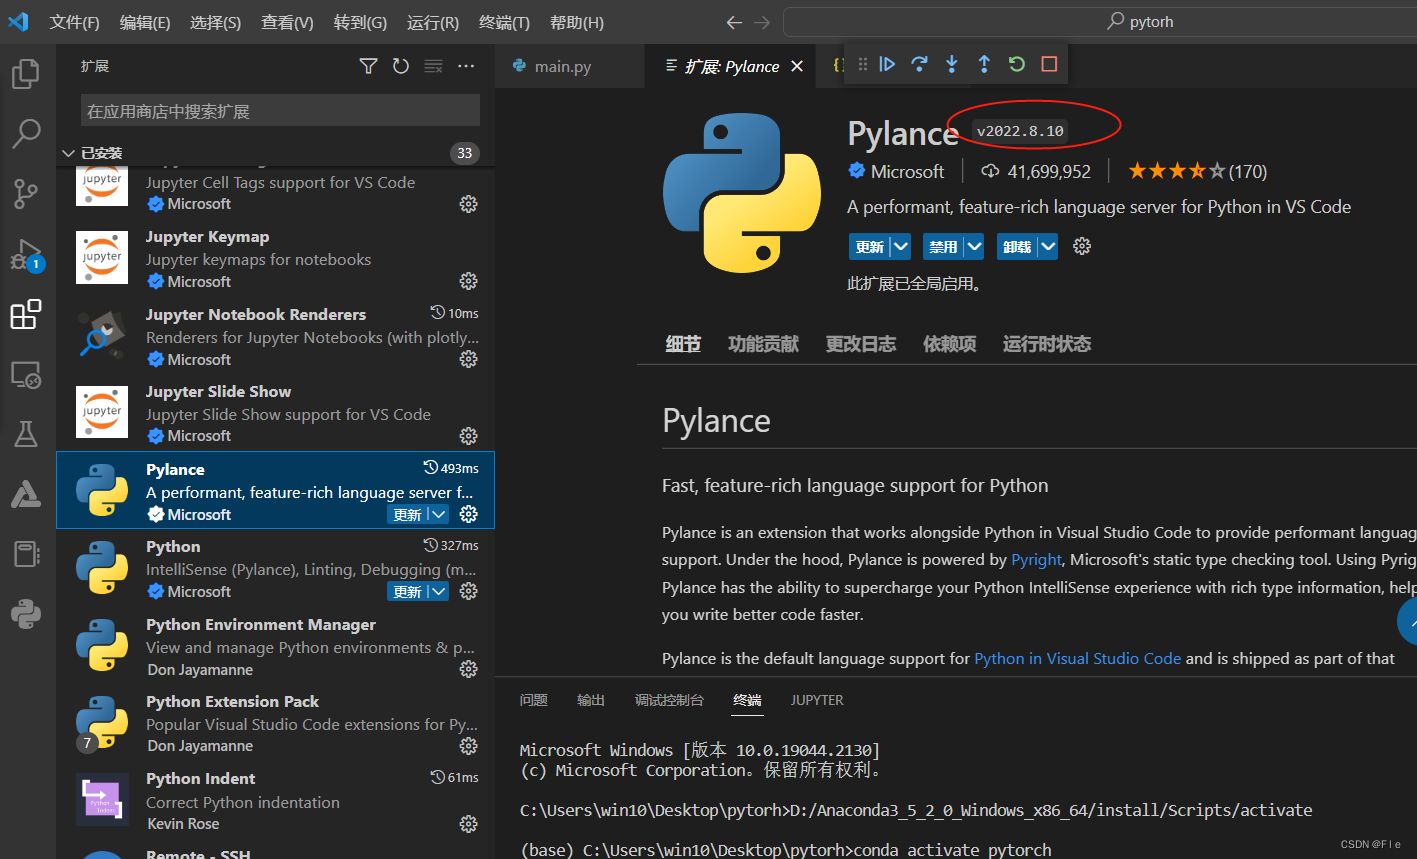Viewport: 1417px width, 859px height.
Task: Open manage gear for Jupyter Notebook Renderers
Action: tap(468, 359)
